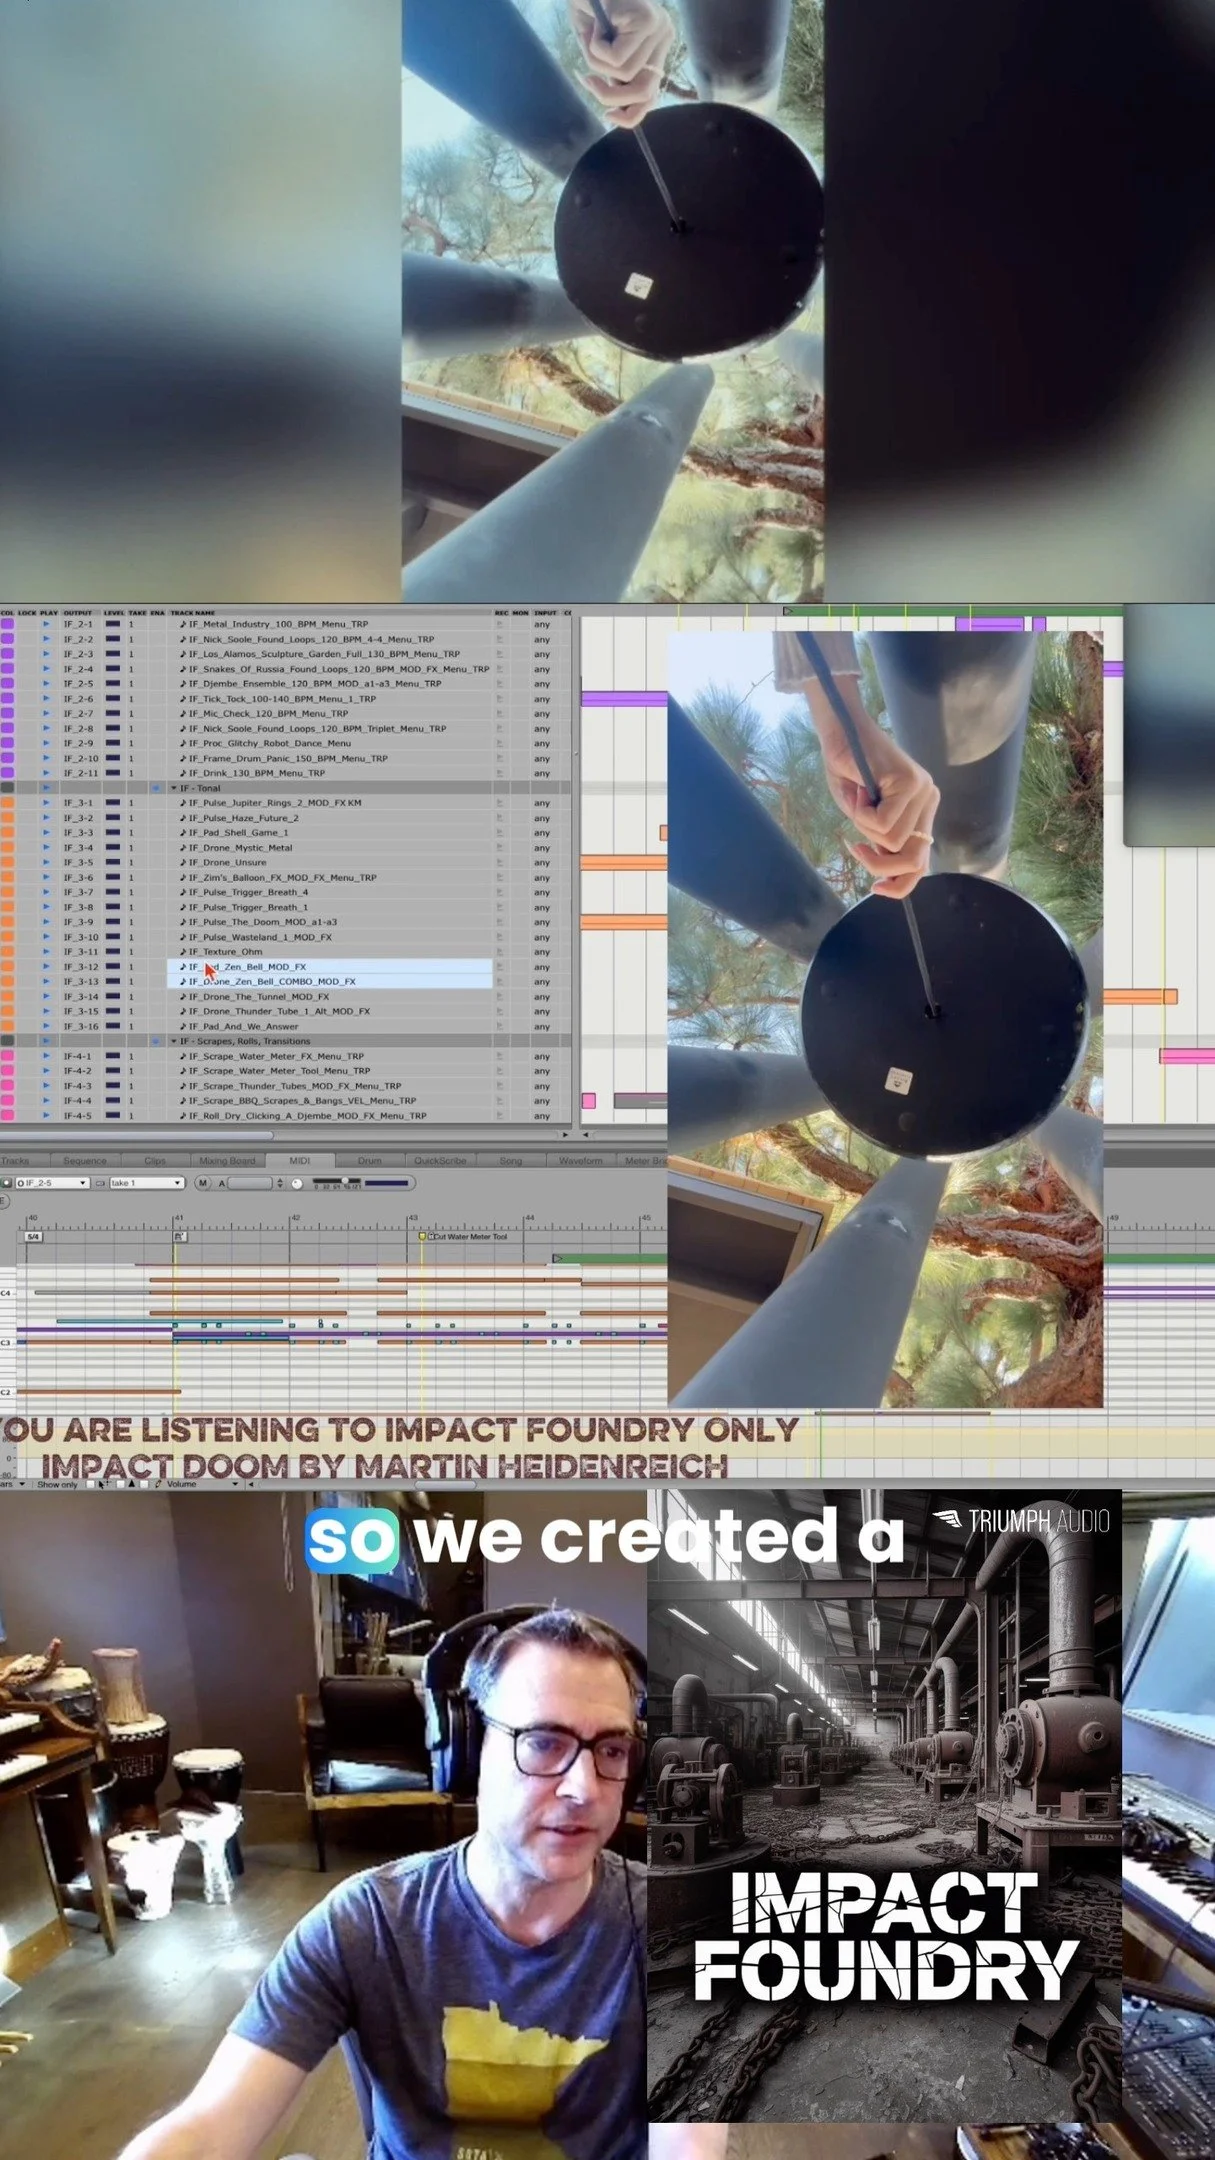
Task: Click level meter of track IF_3-9
Action: click(x=113, y=922)
